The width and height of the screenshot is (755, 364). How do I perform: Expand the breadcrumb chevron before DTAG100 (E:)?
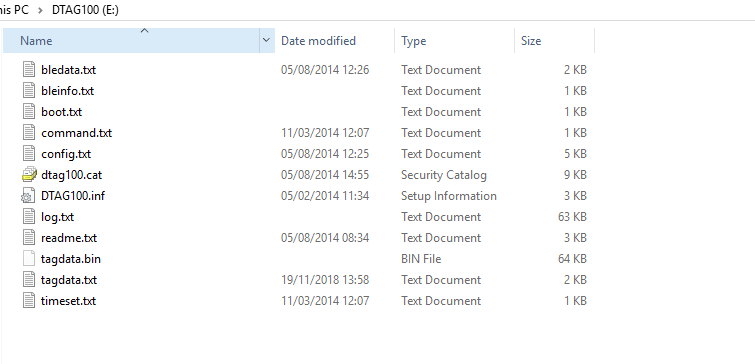(x=40, y=11)
